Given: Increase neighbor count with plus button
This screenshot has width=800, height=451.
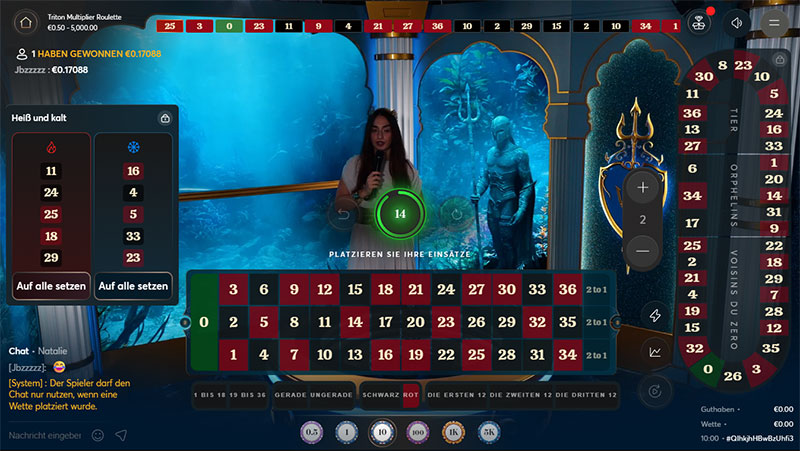Looking at the screenshot, I should pyautogui.click(x=643, y=187).
